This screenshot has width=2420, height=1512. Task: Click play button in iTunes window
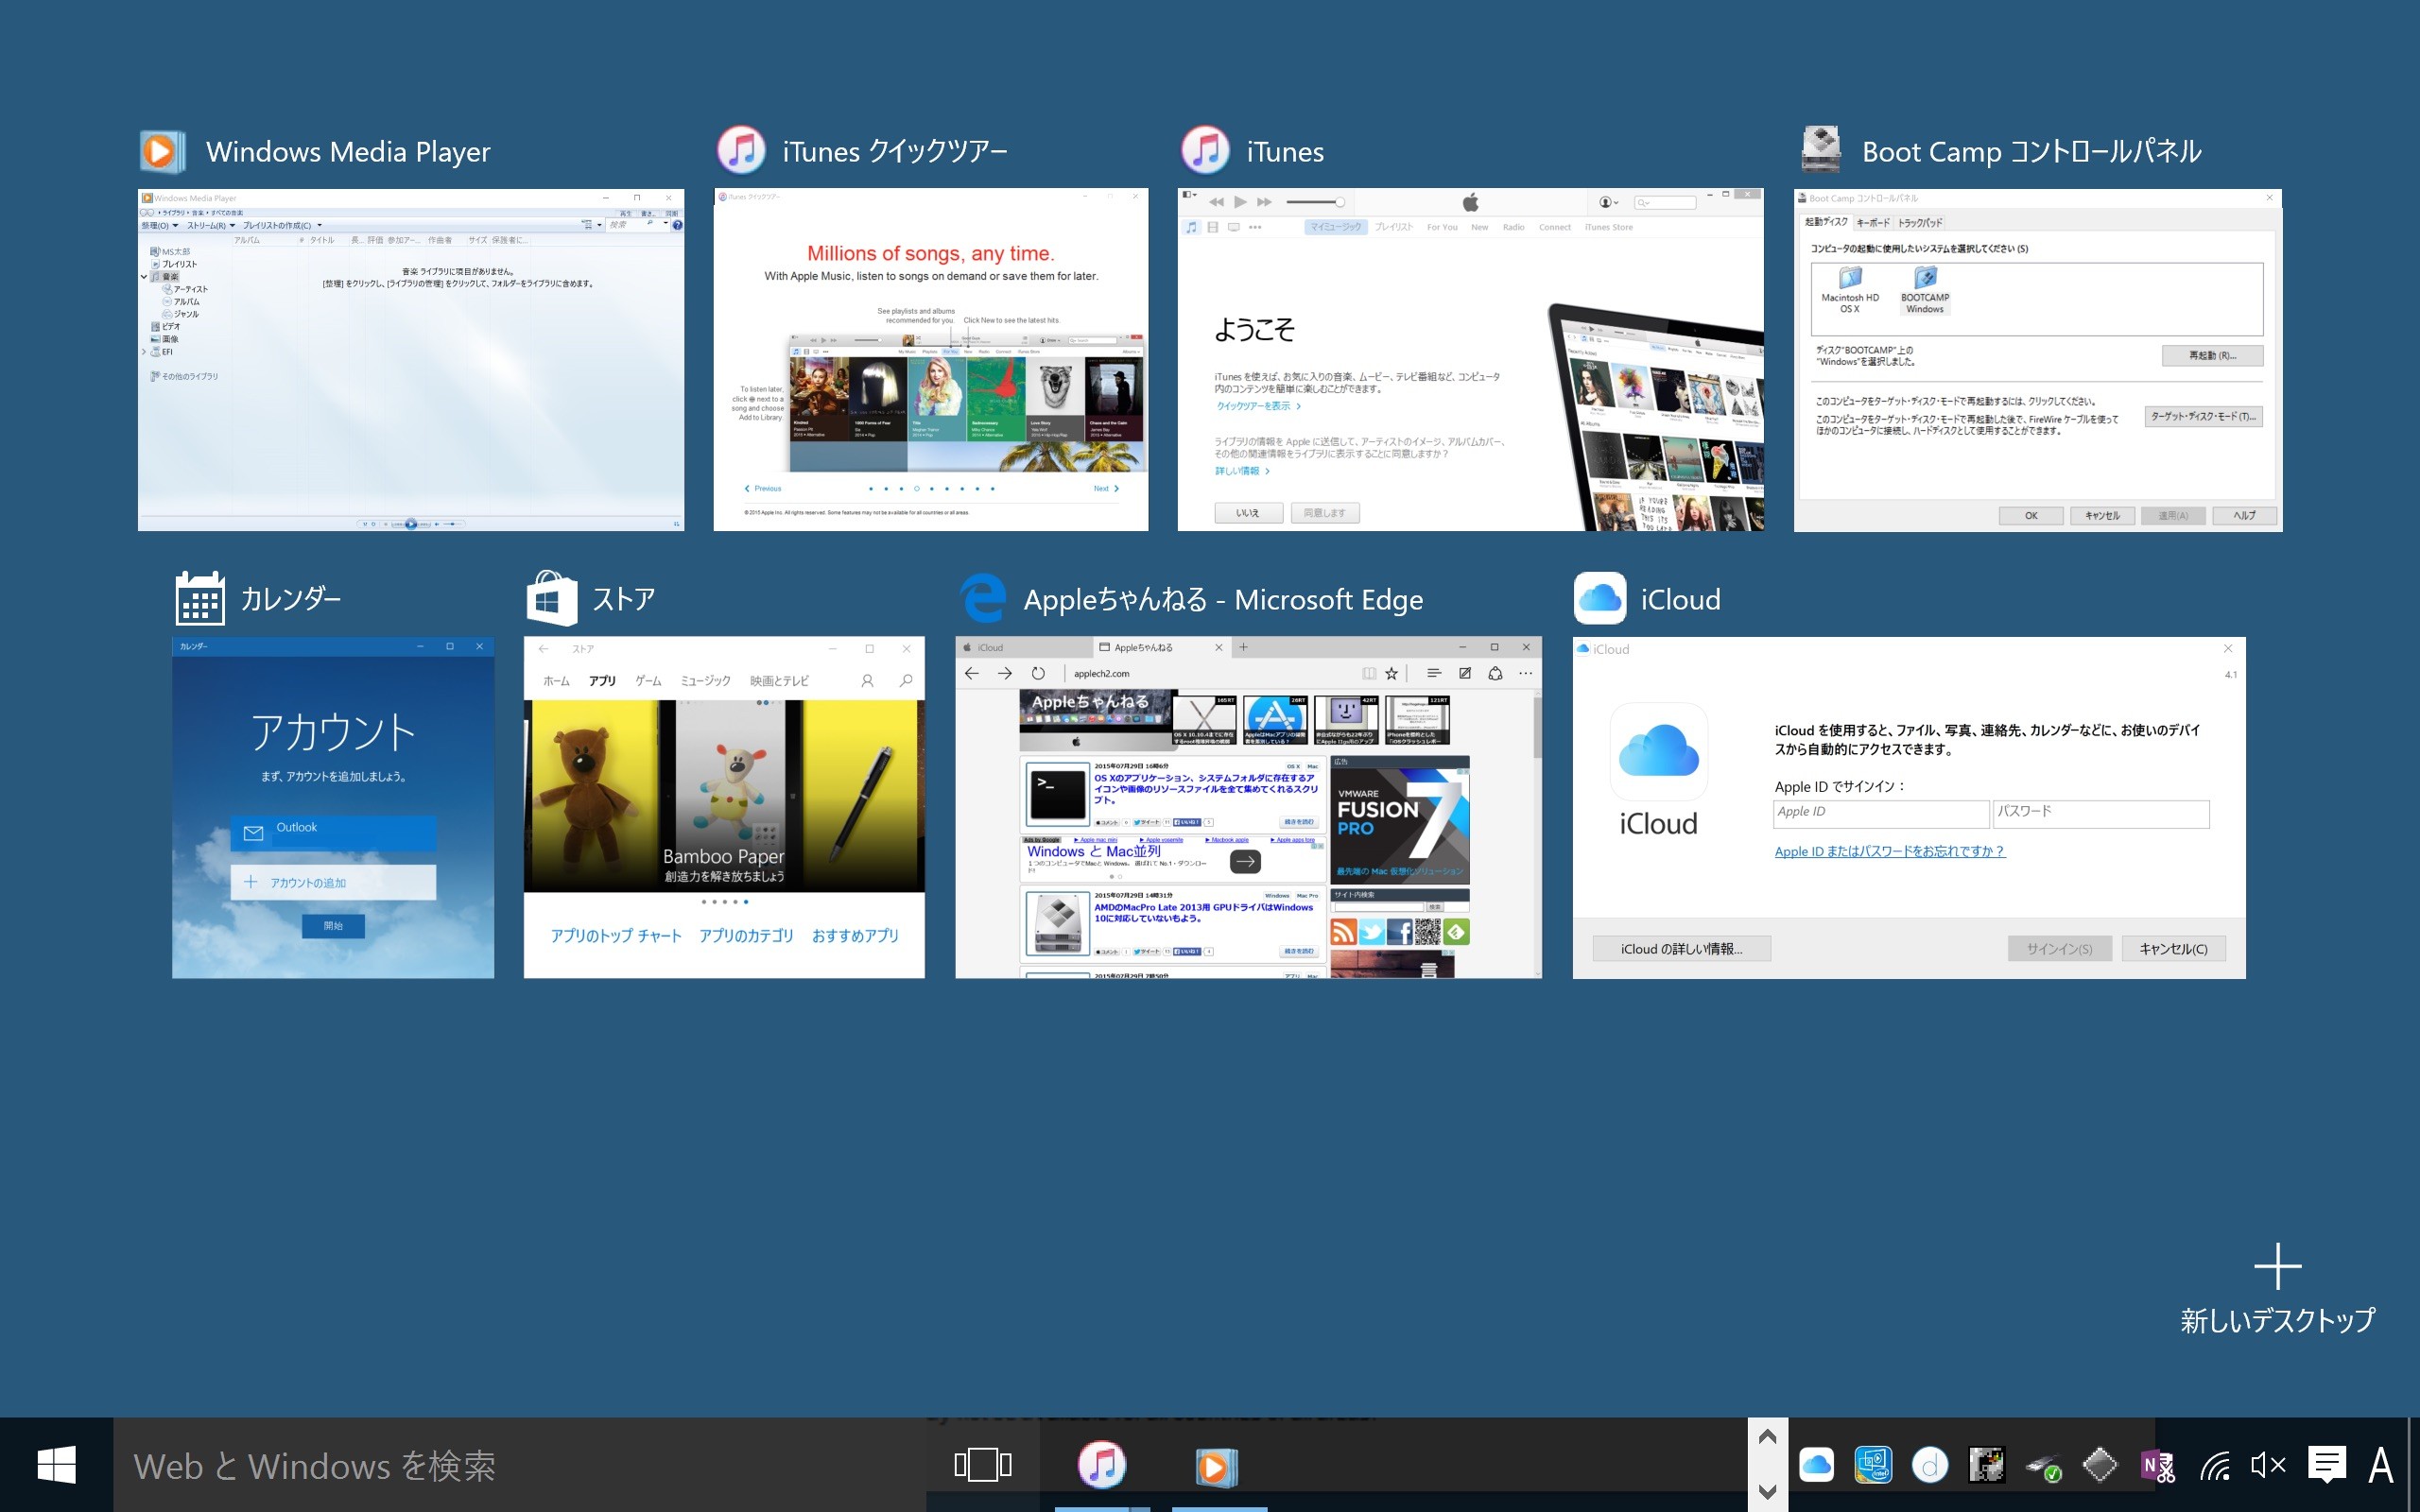point(1240,202)
